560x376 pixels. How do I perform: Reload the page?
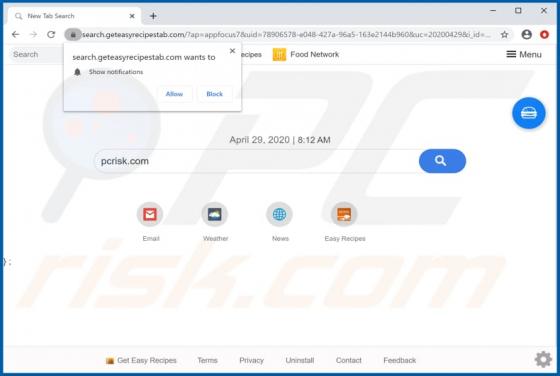51,35
